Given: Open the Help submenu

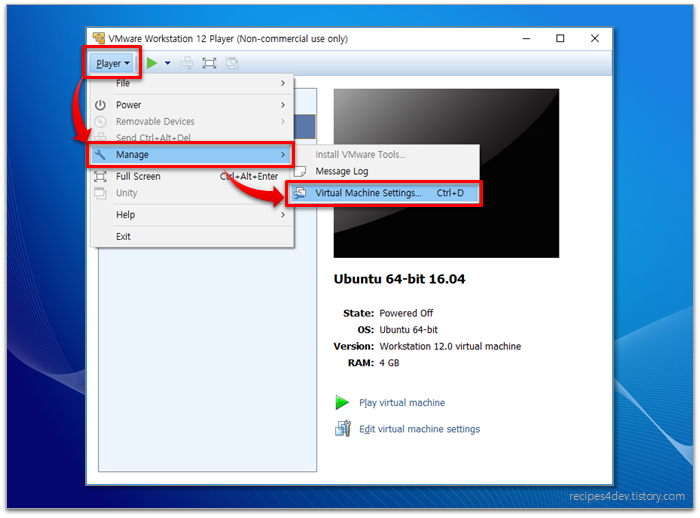Looking at the screenshot, I should tap(192, 215).
